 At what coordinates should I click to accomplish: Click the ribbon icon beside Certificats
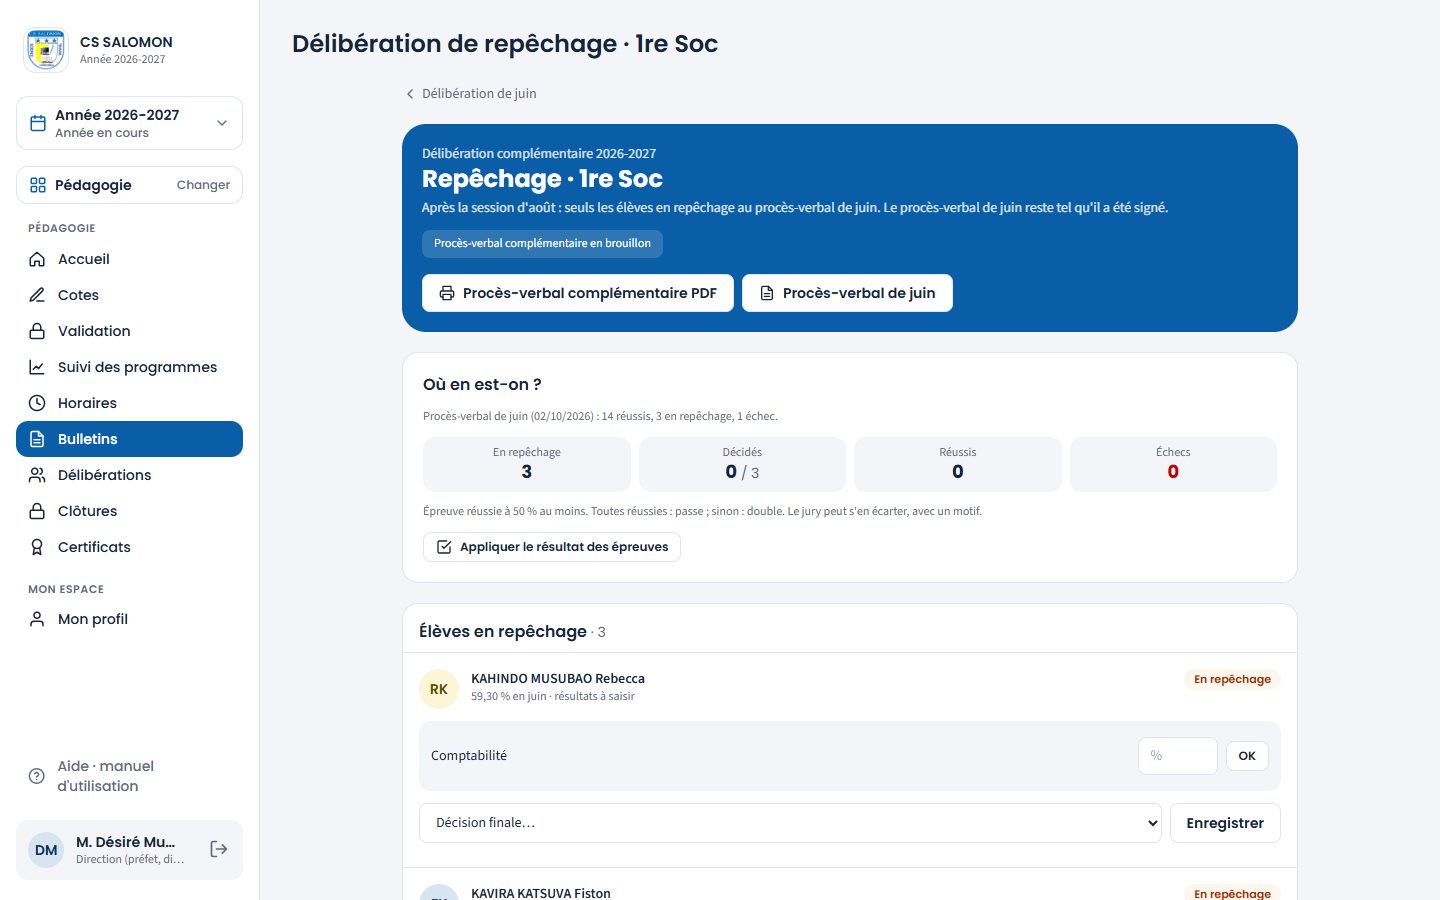point(37,547)
